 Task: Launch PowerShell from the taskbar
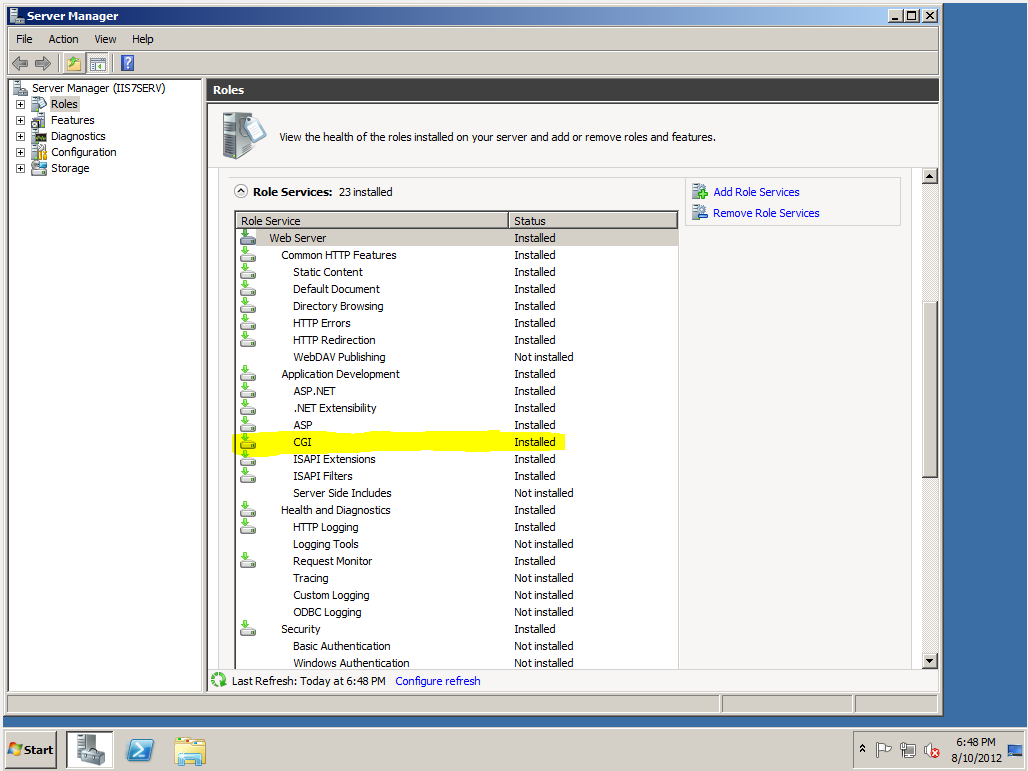[140, 750]
